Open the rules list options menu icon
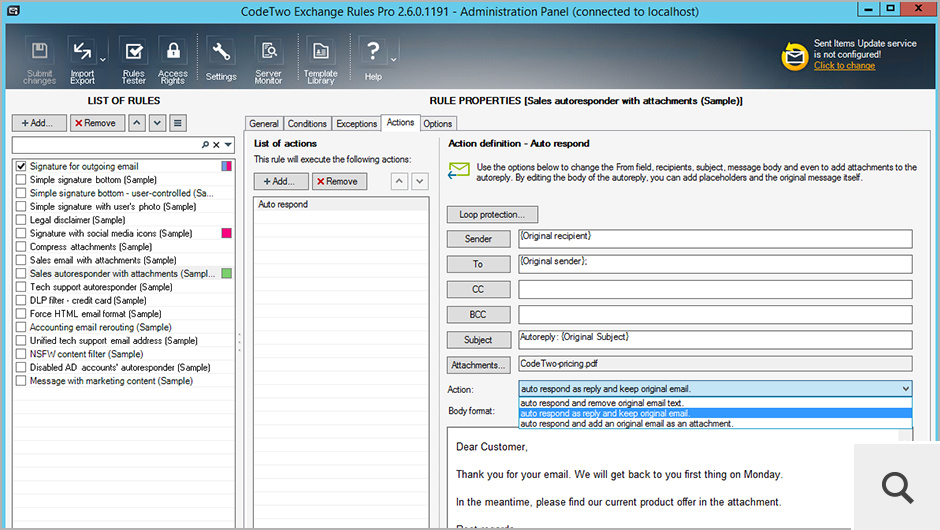The width and height of the screenshot is (940, 530). click(177, 123)
